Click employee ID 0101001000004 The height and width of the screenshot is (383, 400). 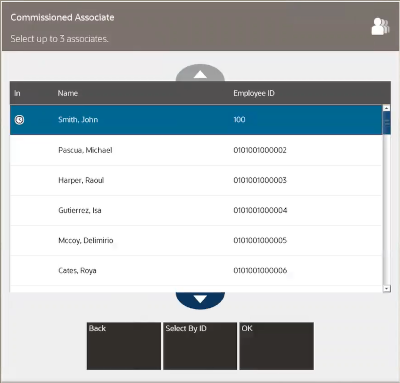tap(260, 210)
